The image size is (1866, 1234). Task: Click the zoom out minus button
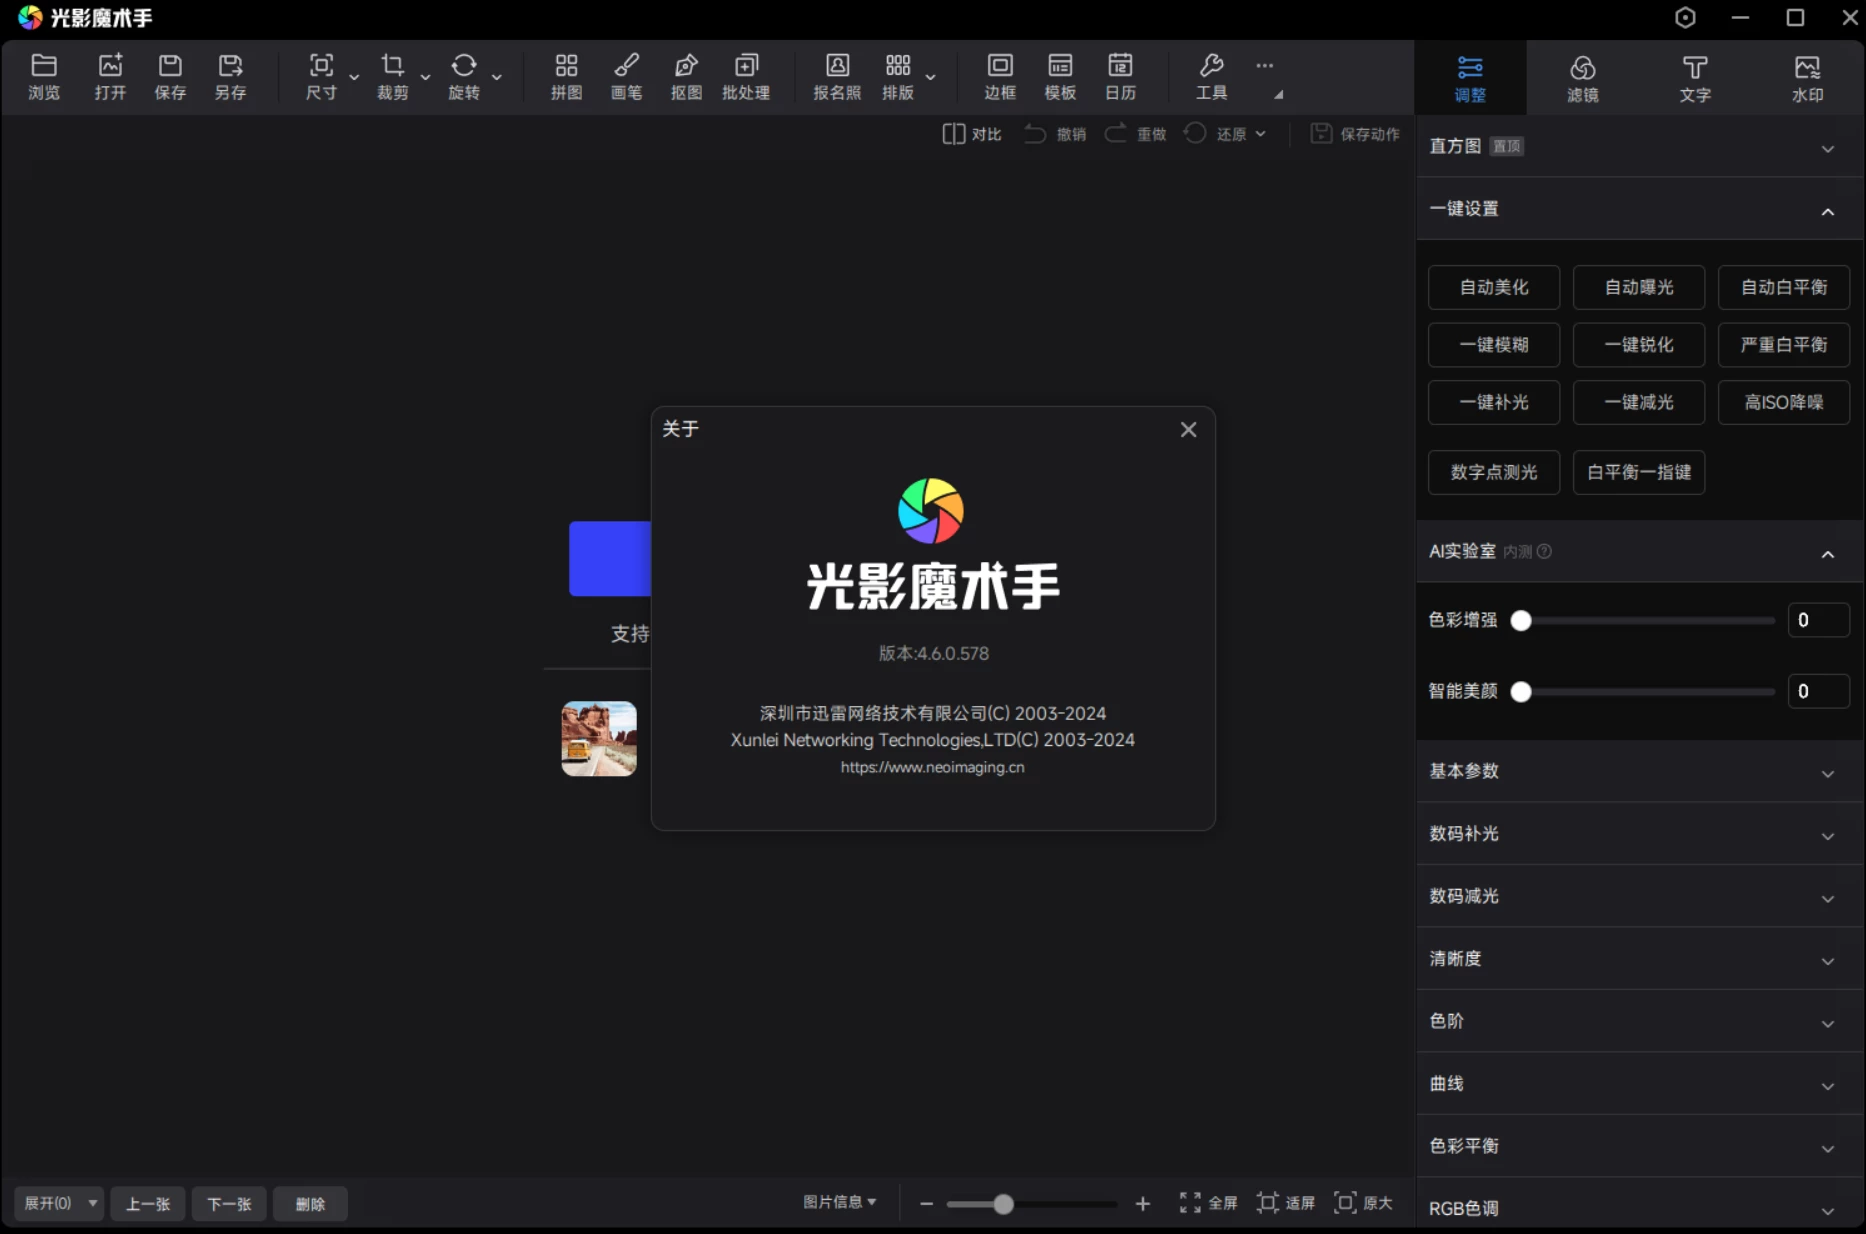[x=926, y=1204]
